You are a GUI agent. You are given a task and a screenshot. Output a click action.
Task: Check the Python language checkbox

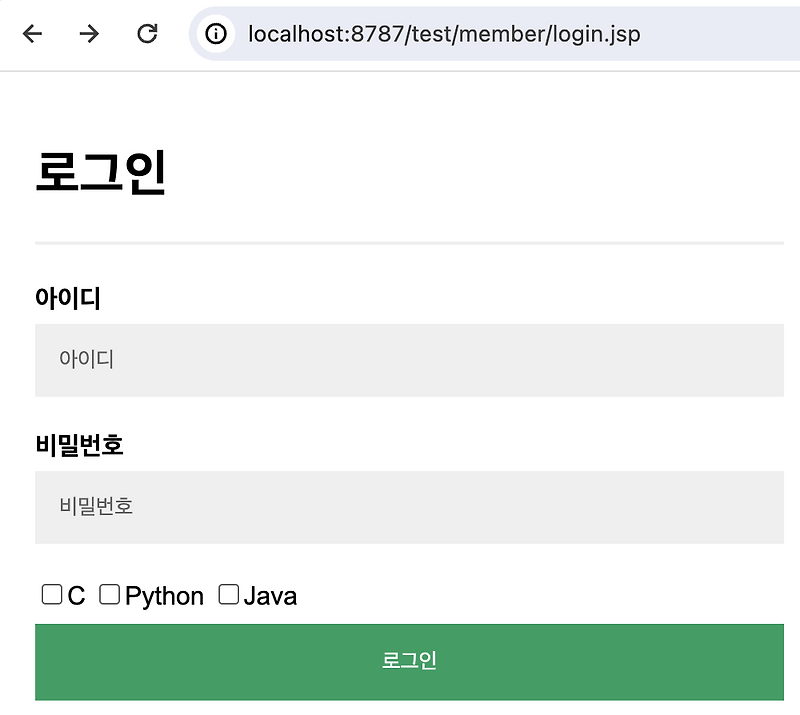110,594
